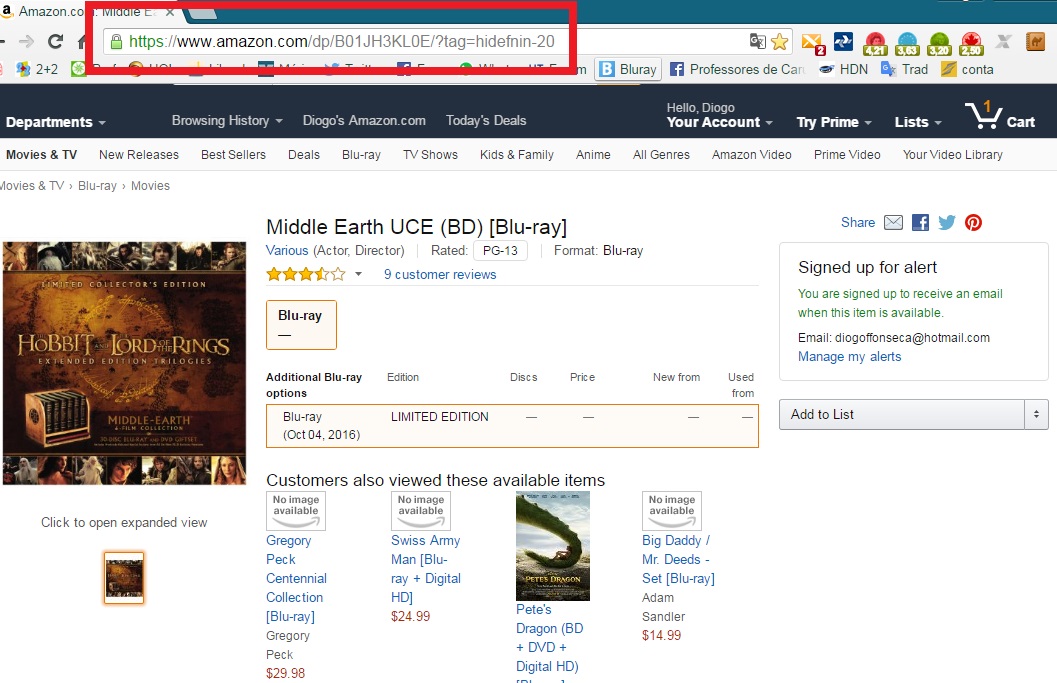
Task: Click the browser forward arrow
Action: (26, 42)
